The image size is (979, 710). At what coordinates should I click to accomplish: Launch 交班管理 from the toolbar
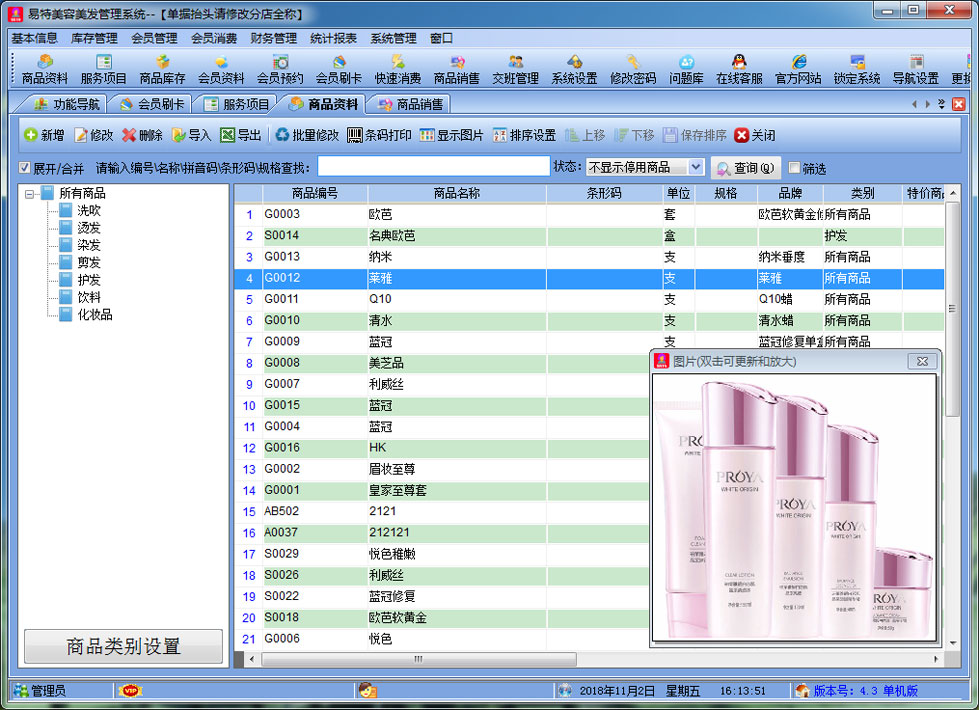tap(515, 69)
